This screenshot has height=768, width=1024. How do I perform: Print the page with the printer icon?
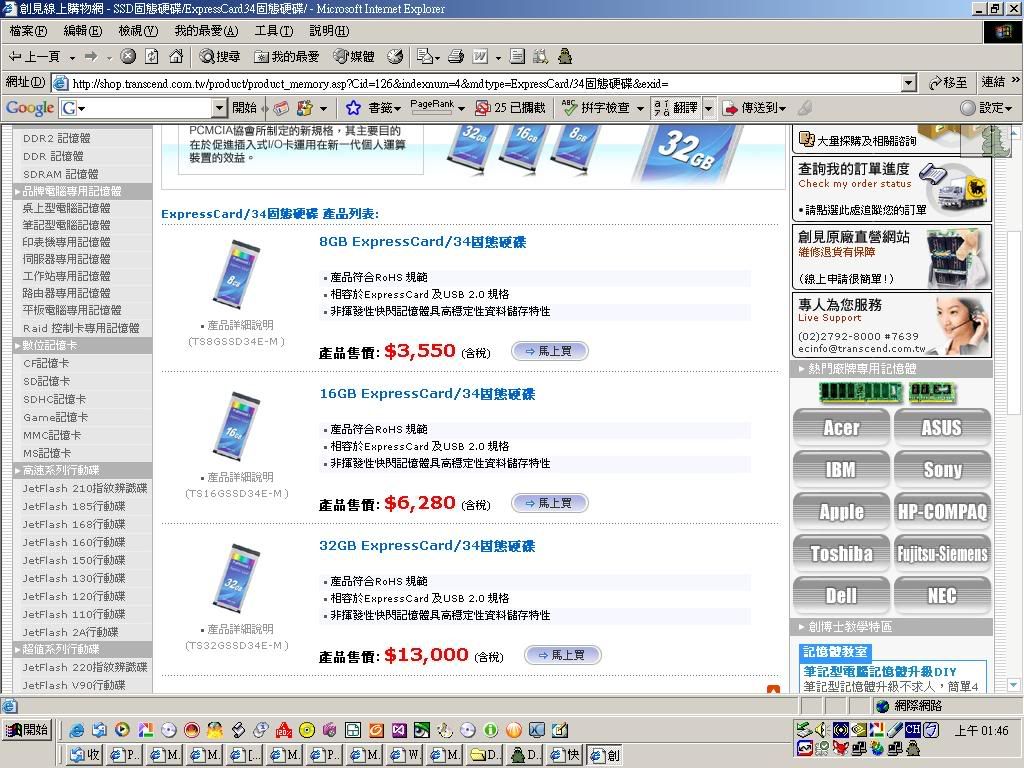[x=456, y=57]
